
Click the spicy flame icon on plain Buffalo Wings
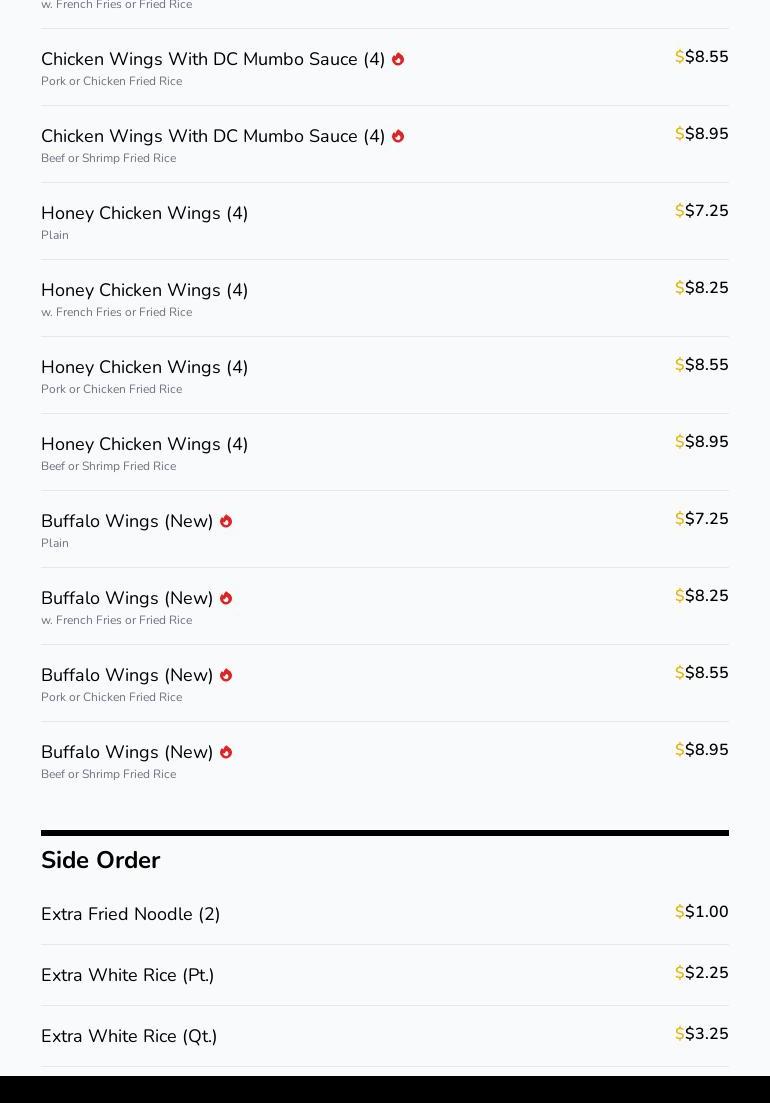[226, 521]
